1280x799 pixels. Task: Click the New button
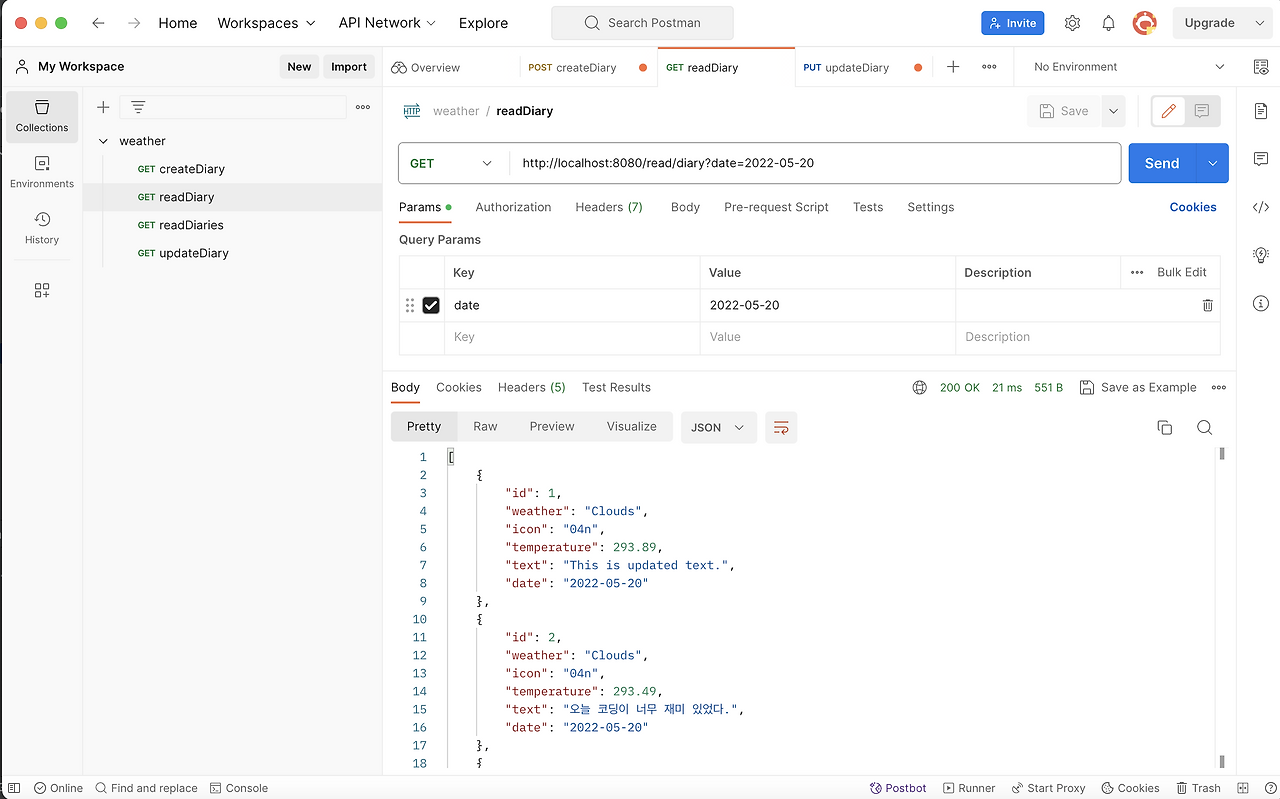[x=299, y=67]
